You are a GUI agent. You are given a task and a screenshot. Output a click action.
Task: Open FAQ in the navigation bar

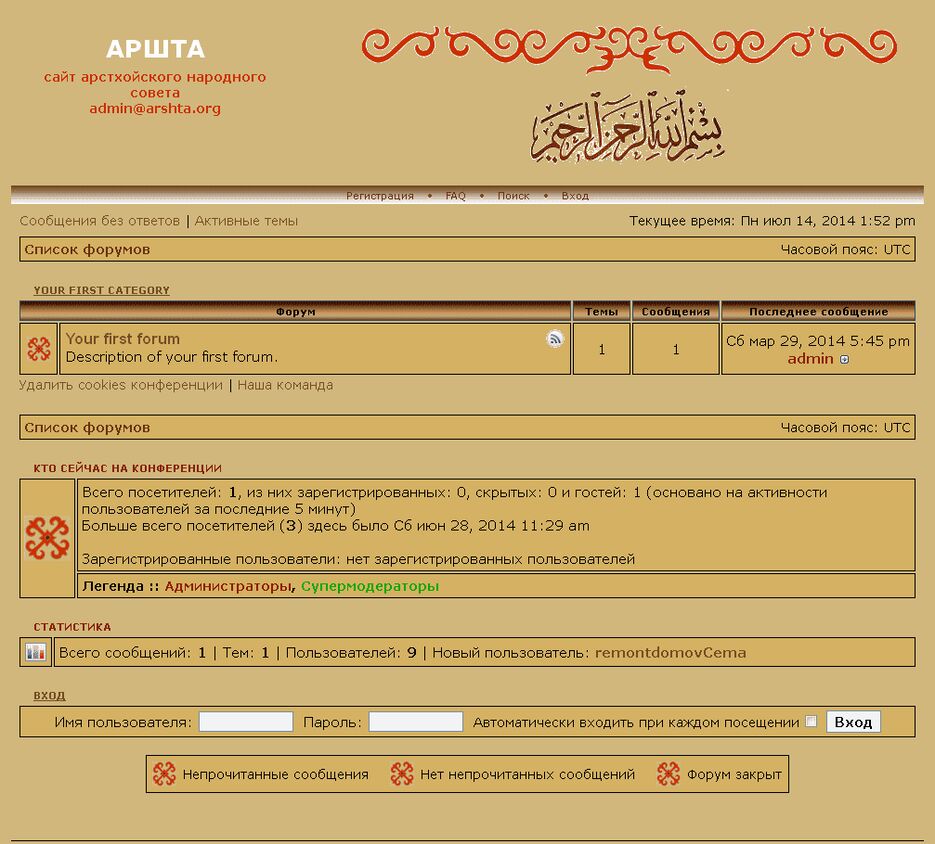pyautogui.click(x=456, y=196)
